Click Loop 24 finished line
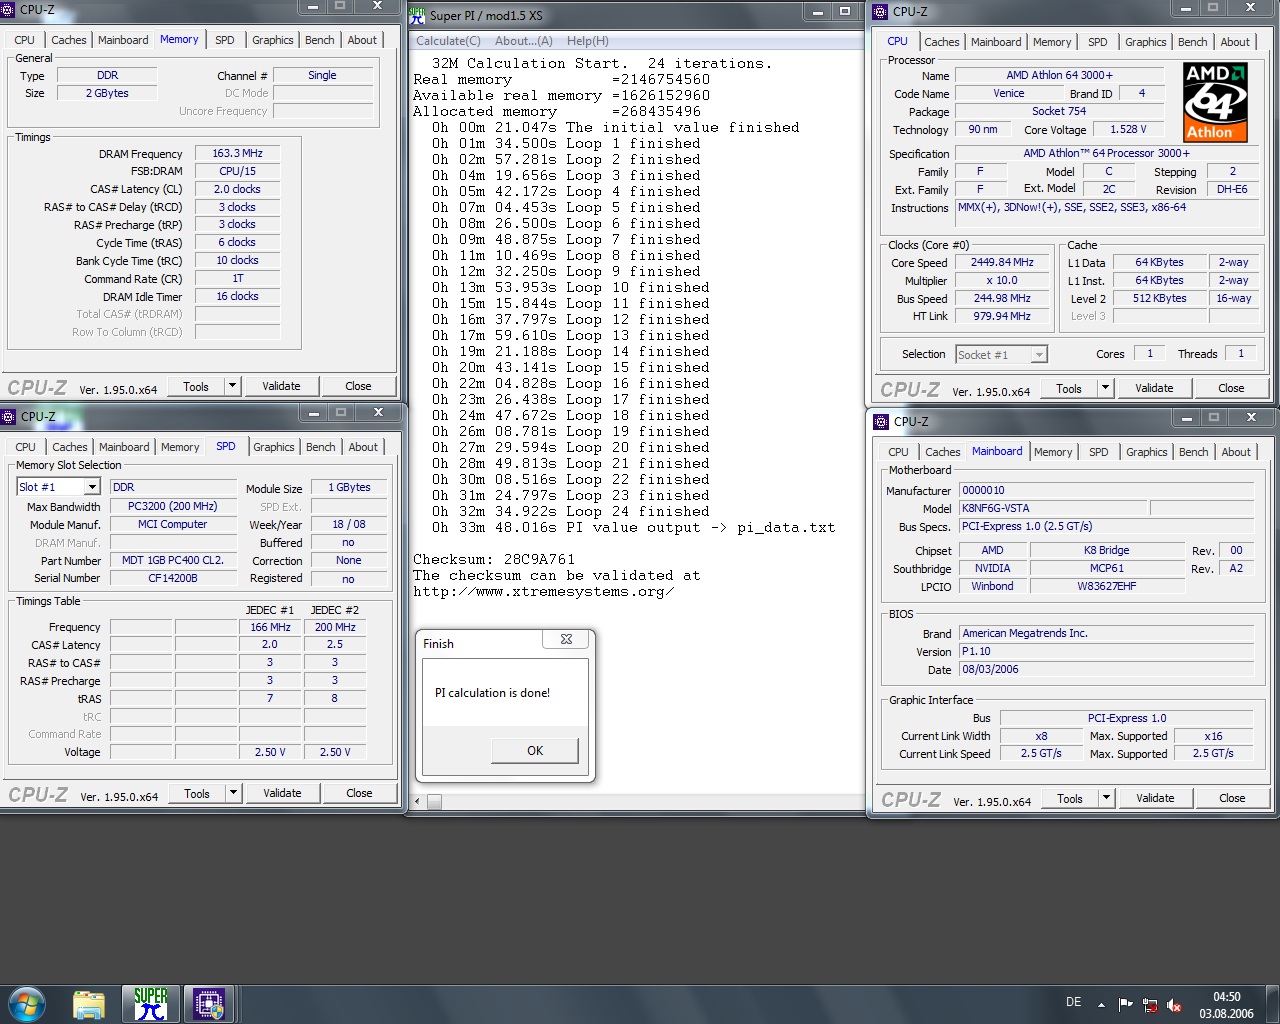The image size is (1280, 1024). tap(570, 511)
